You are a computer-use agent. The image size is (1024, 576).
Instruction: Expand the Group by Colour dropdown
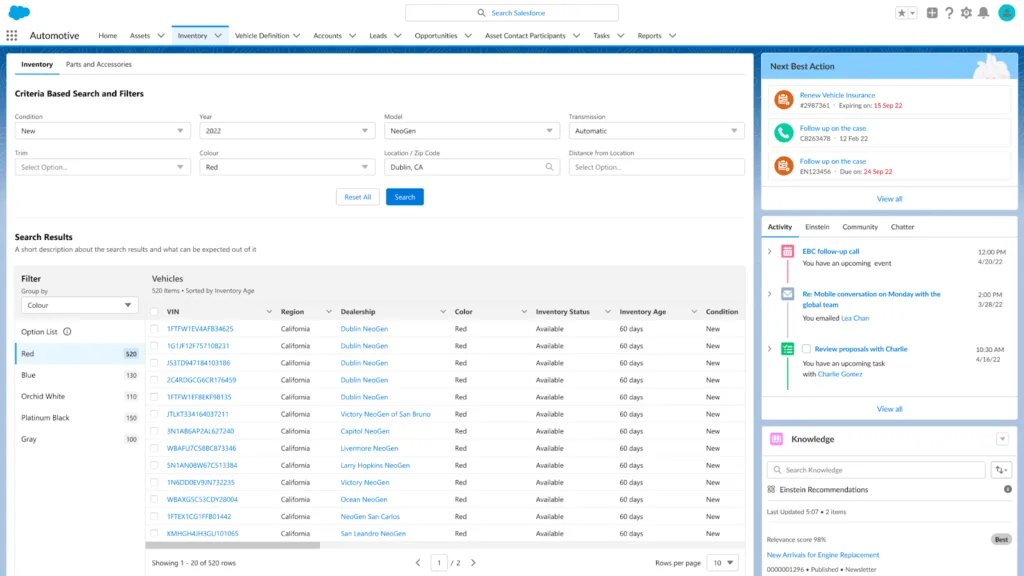click(79, 305)
